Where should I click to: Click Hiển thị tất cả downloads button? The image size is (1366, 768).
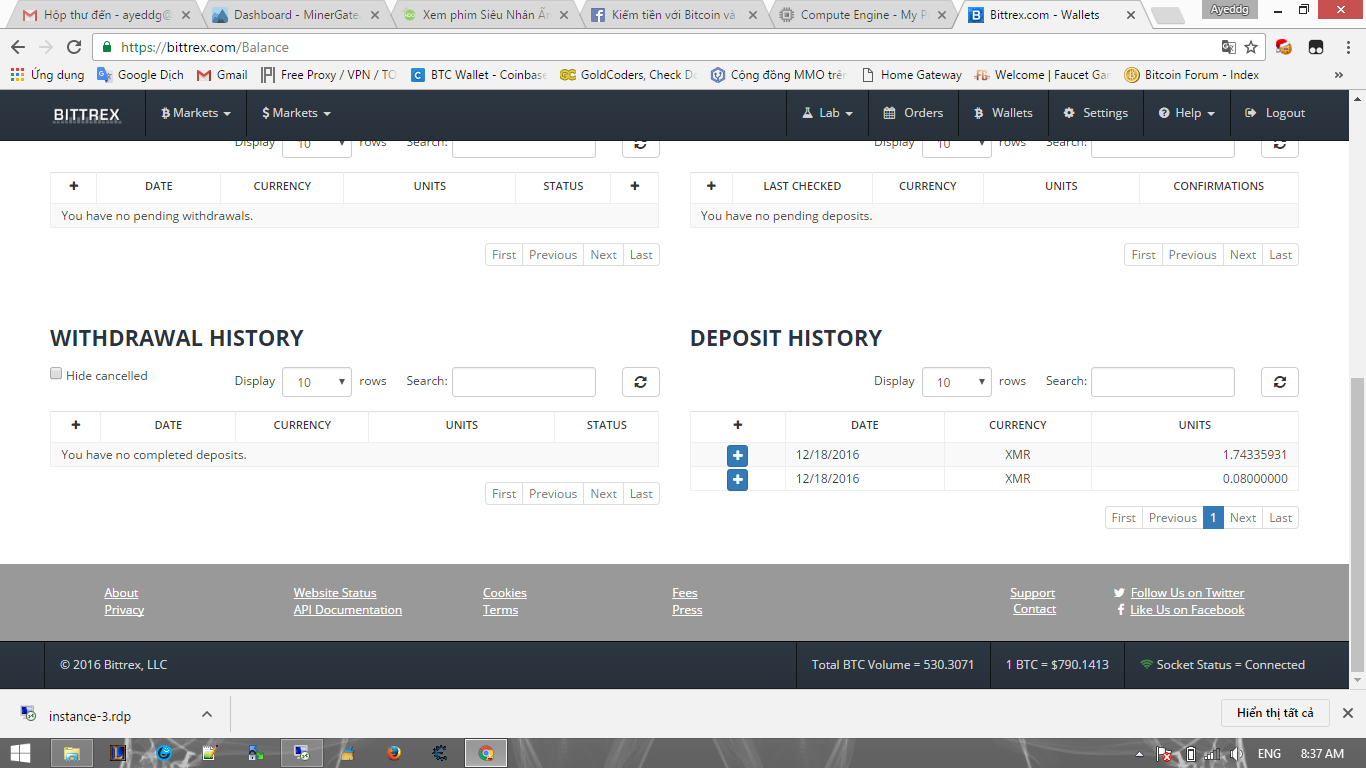click(1275, 713)
